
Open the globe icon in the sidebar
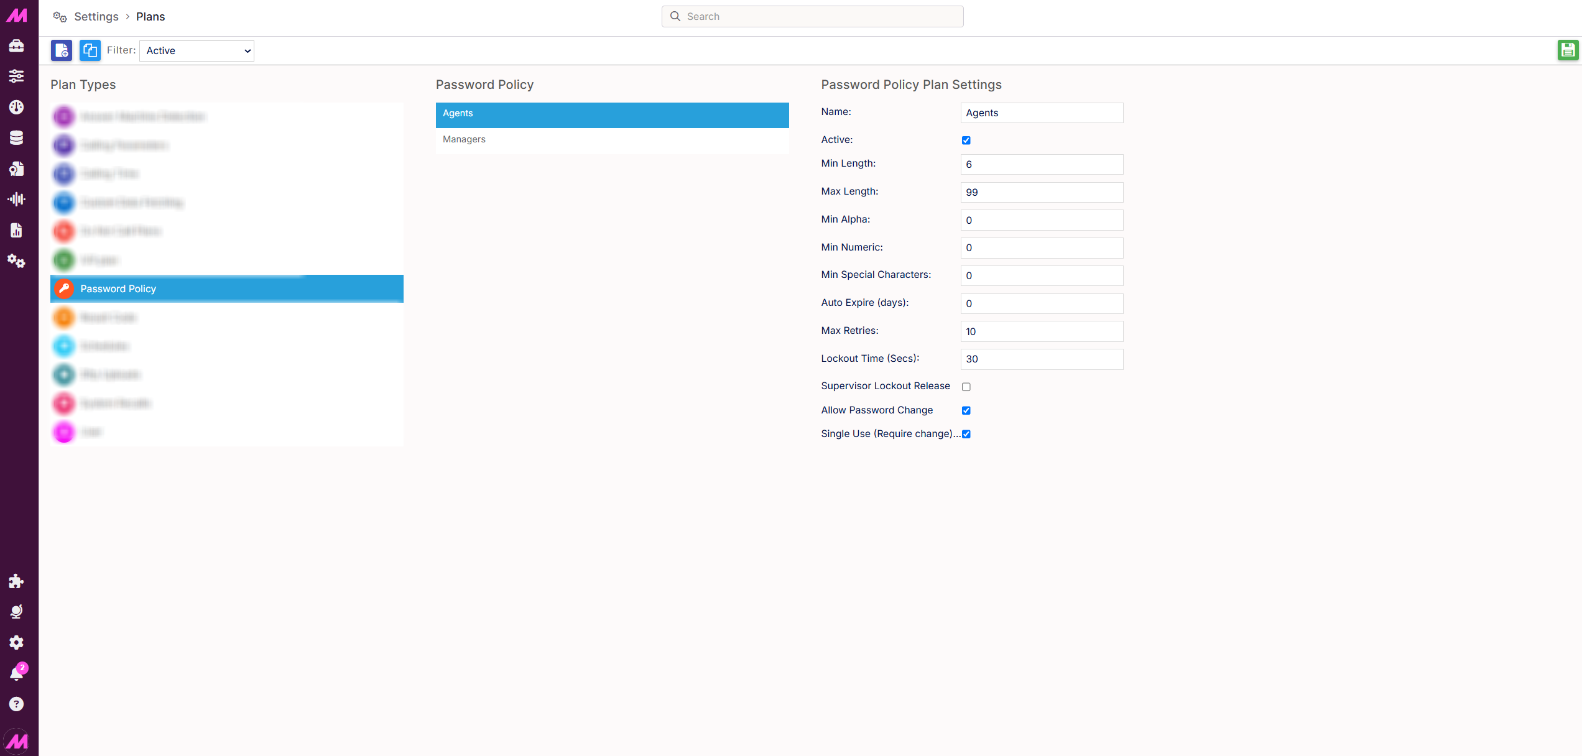coord(16,612)
